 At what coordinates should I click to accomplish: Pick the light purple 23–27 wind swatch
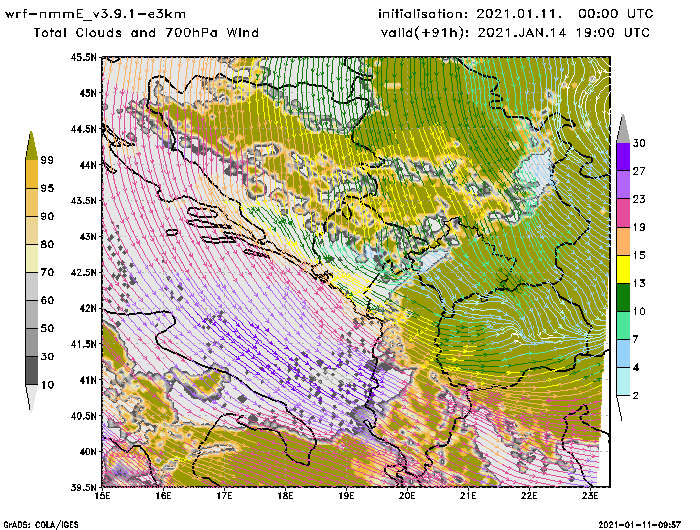click(623, 184)
